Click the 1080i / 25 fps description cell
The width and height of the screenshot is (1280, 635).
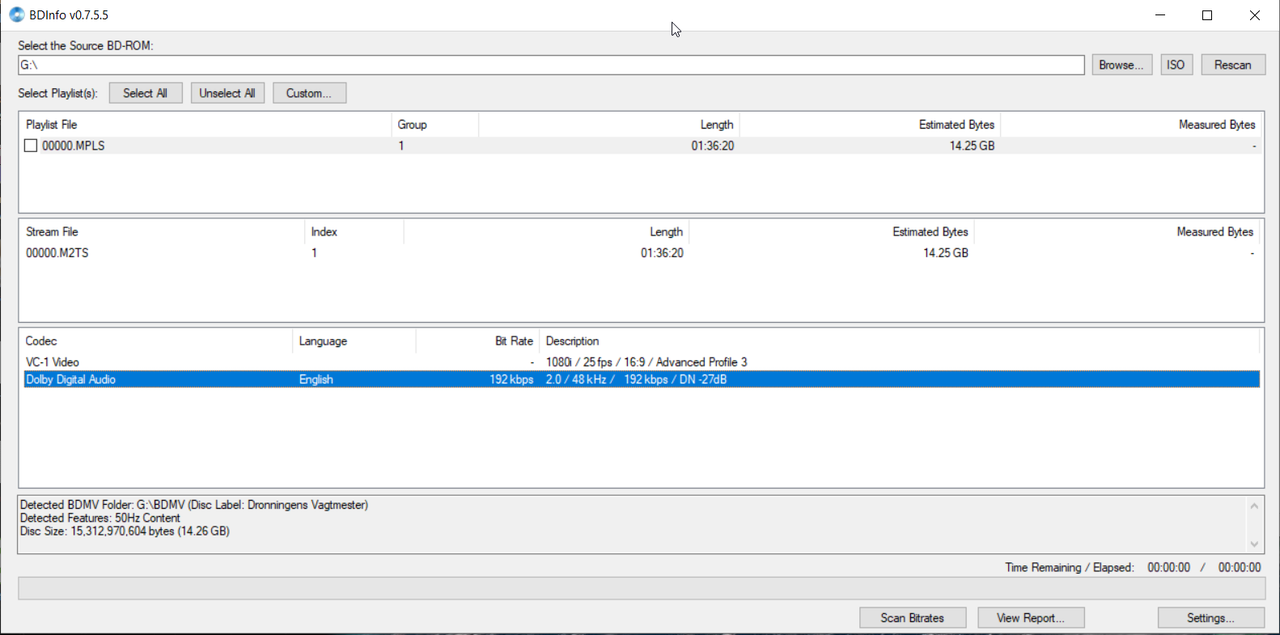tap(646, 362)
